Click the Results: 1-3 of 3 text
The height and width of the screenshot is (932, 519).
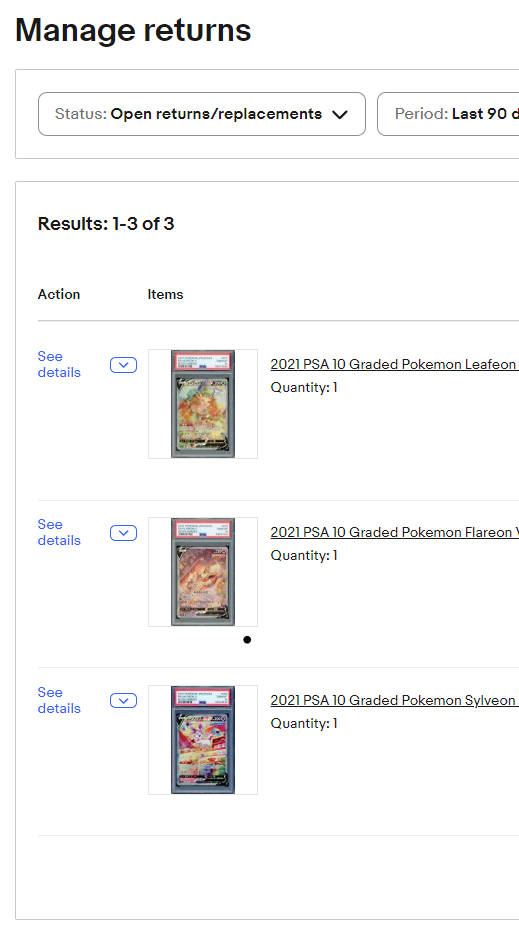point(106,223)
